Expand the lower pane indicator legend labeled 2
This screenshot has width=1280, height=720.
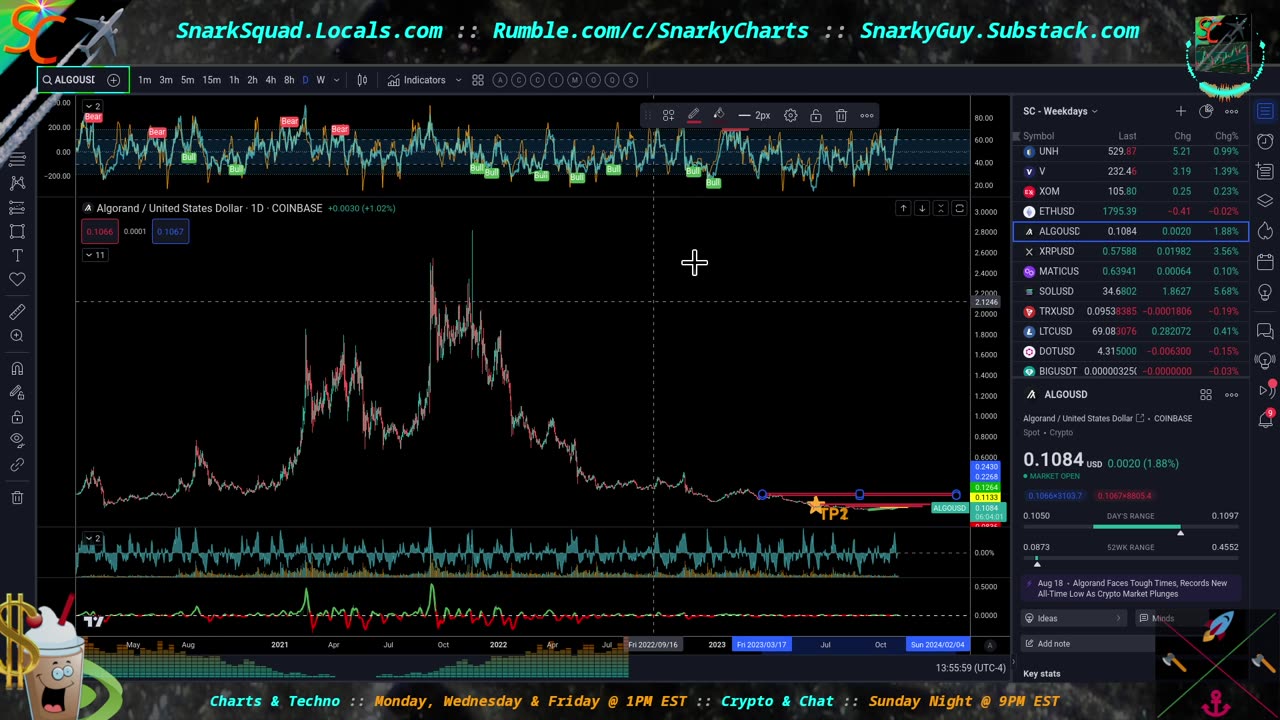(x=92, y=539)
